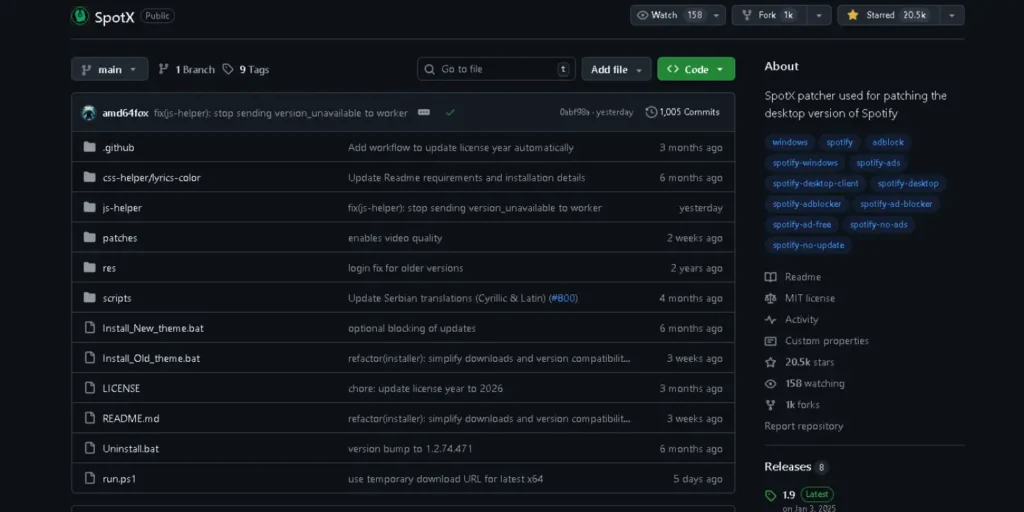Open Install_Old_theme.bat file
Image resolution: width=1024 pixels, height=512 pixels.
tap(152, 358)
